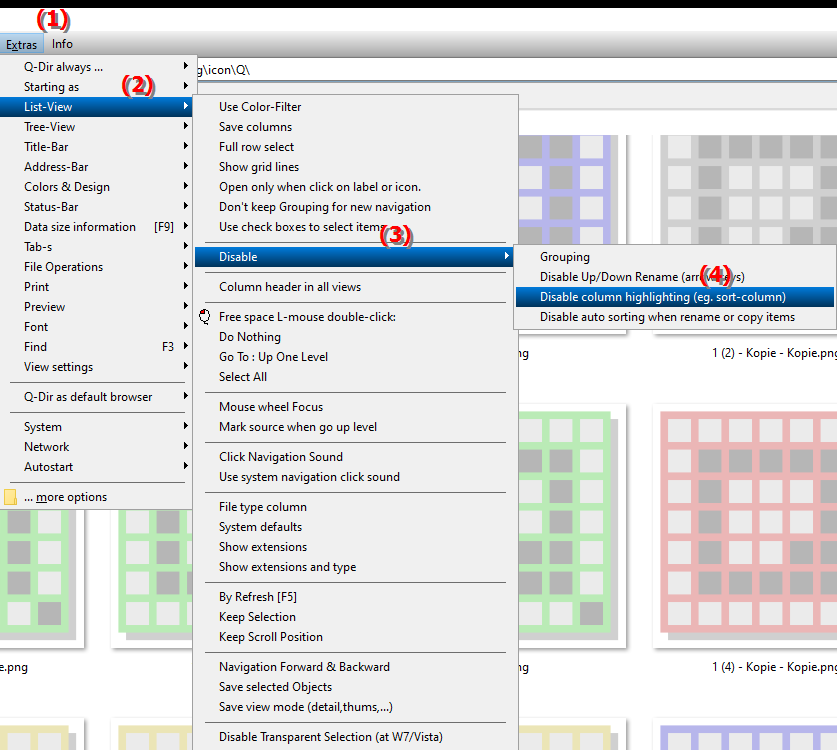837x750 pixels.
Task: Select 'Show extensions and type'
Action: tap(356, 567)
